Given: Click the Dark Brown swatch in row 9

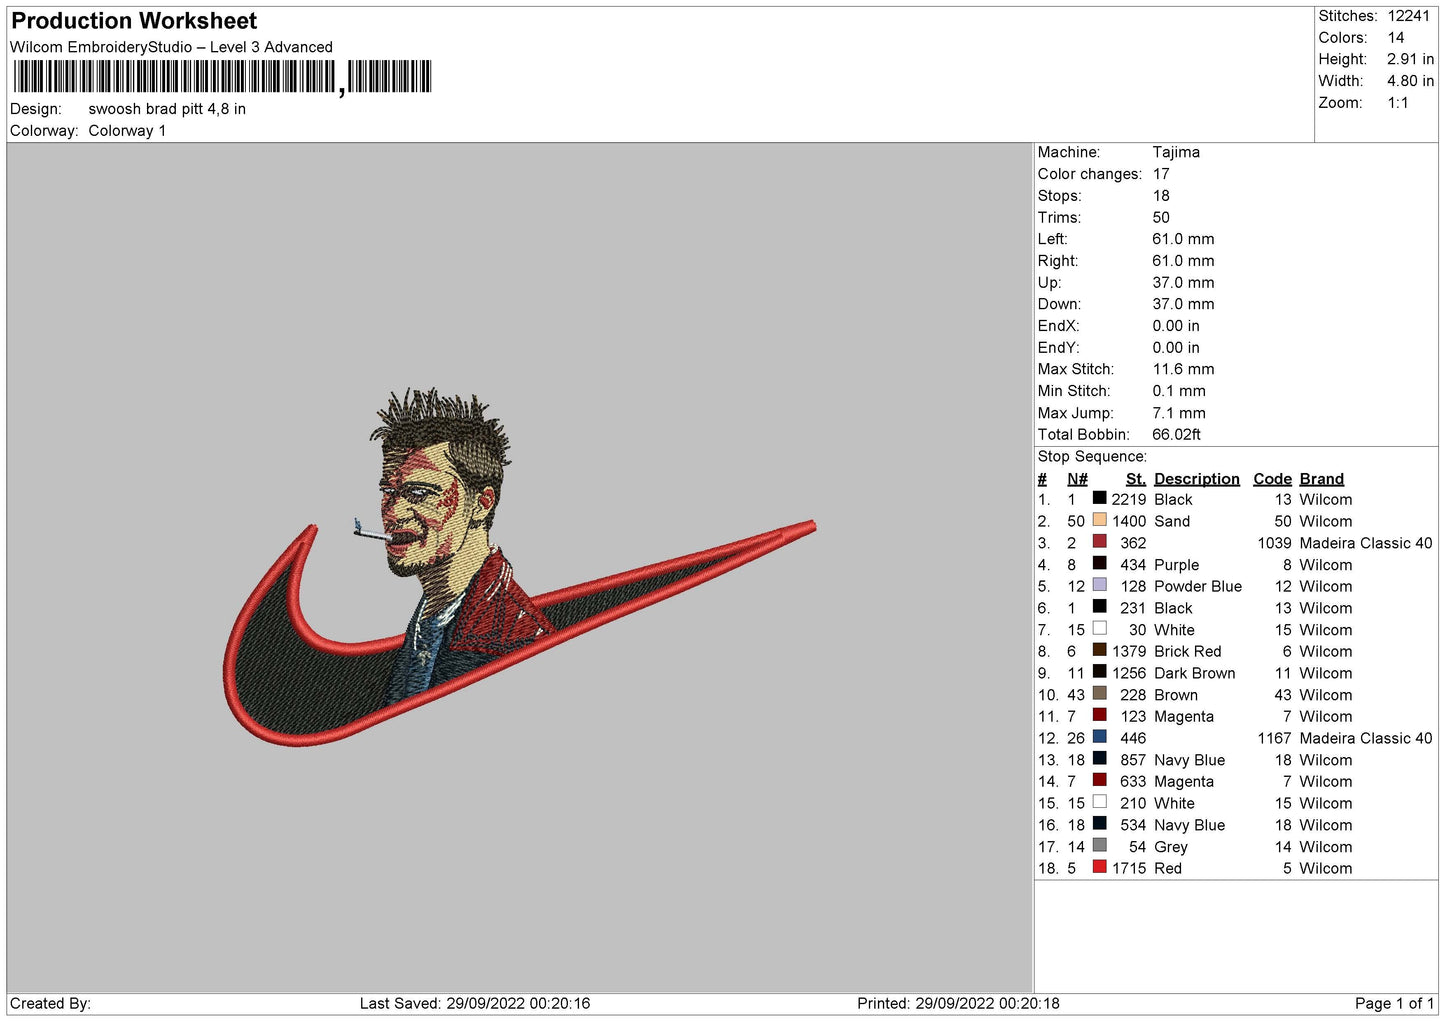Looking at the screenshot, I should click(1099, 671).
